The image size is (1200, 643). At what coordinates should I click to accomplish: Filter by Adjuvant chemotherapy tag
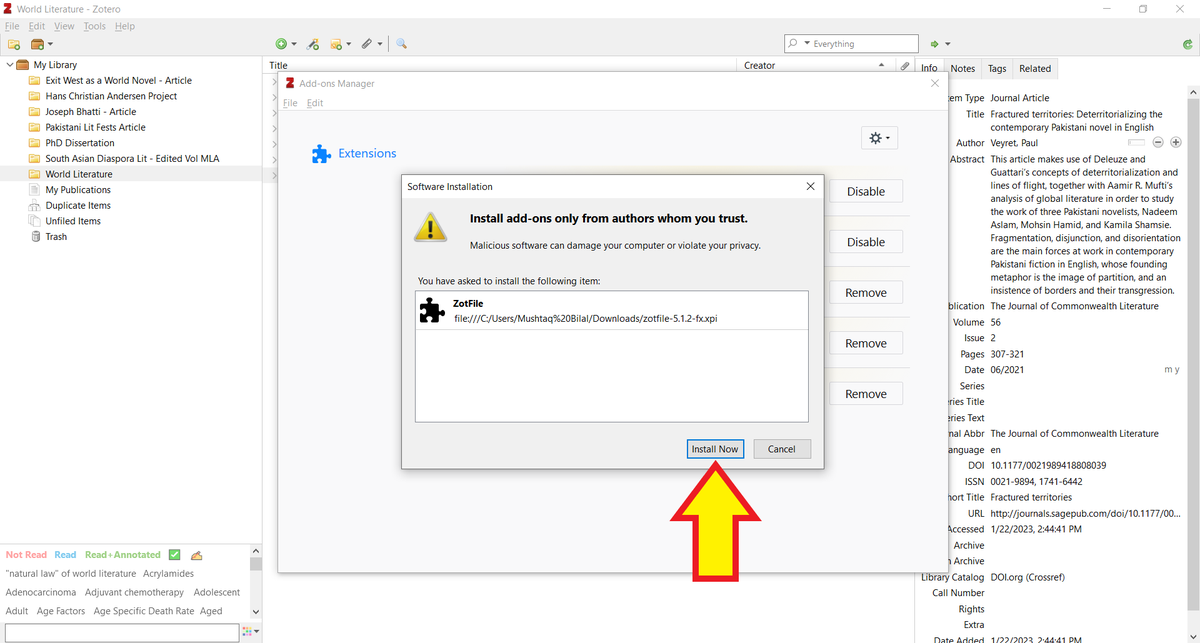click(134, 592)
